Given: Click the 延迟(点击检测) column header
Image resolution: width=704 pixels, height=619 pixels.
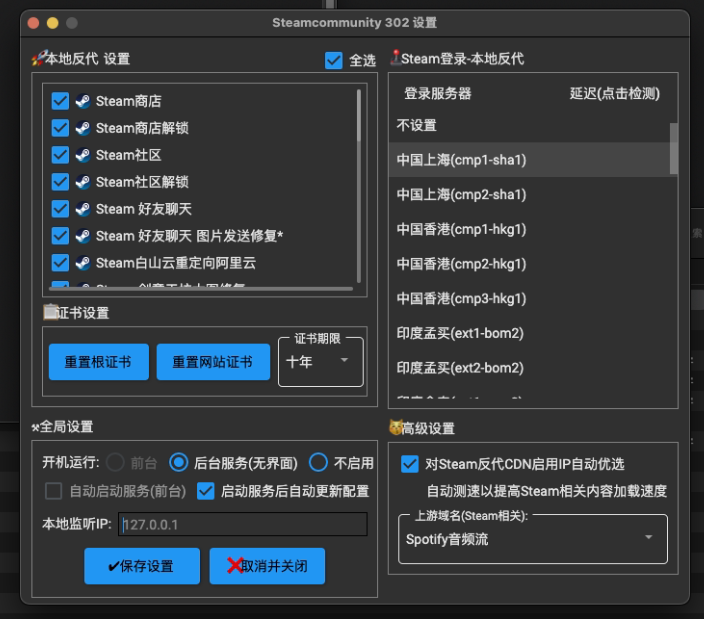Looking at the screenshot, I should [615, 93].
